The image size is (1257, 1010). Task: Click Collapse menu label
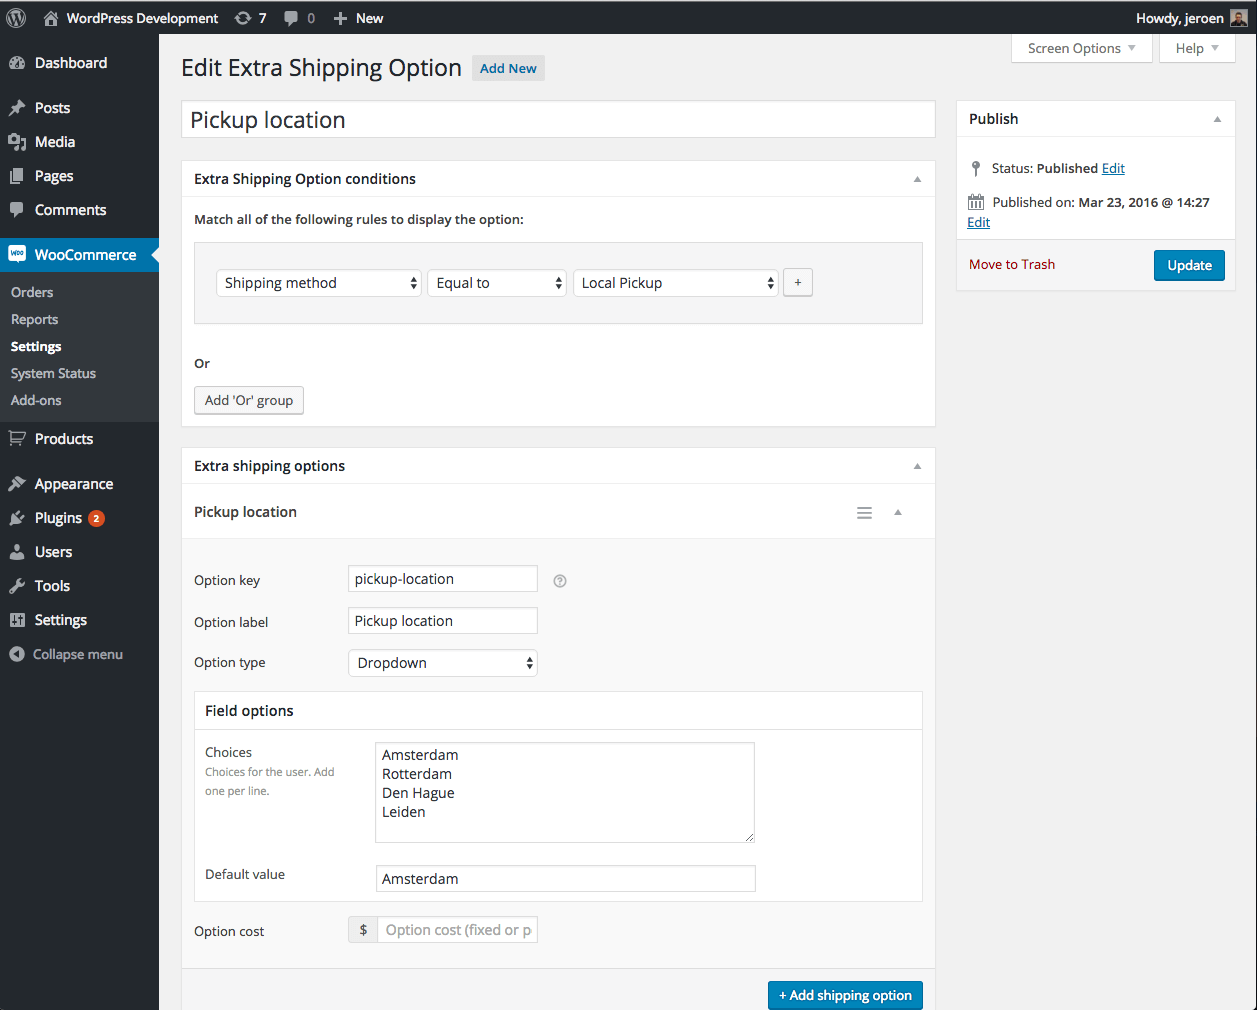pyautogui.click(x=78, y=654)
